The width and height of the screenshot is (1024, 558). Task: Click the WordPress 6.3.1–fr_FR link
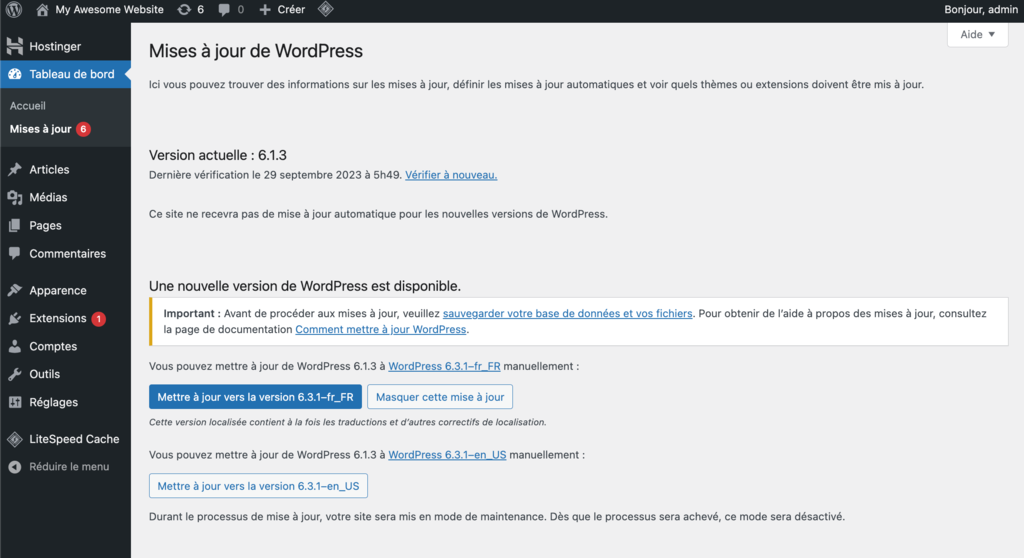(x=444, y=367)
